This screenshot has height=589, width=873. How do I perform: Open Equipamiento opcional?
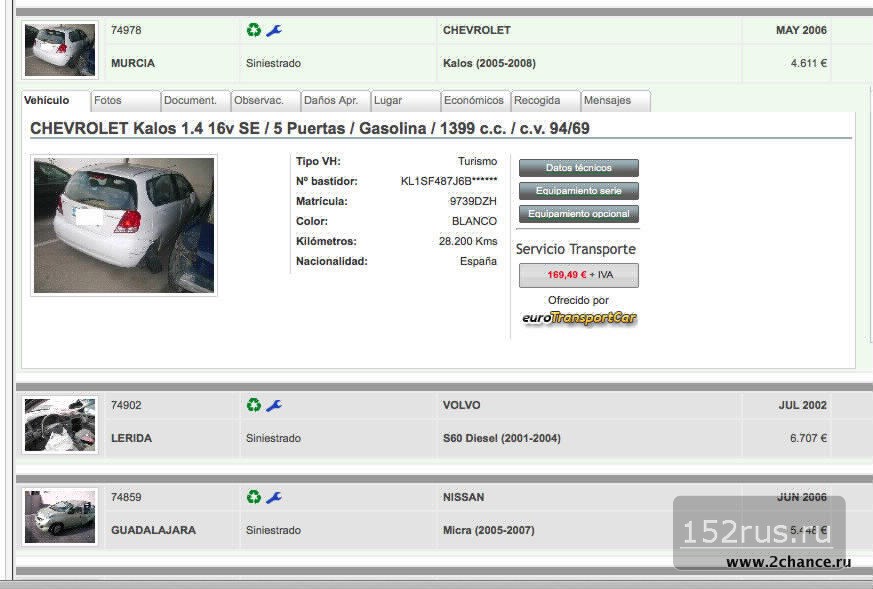[578, 214]
